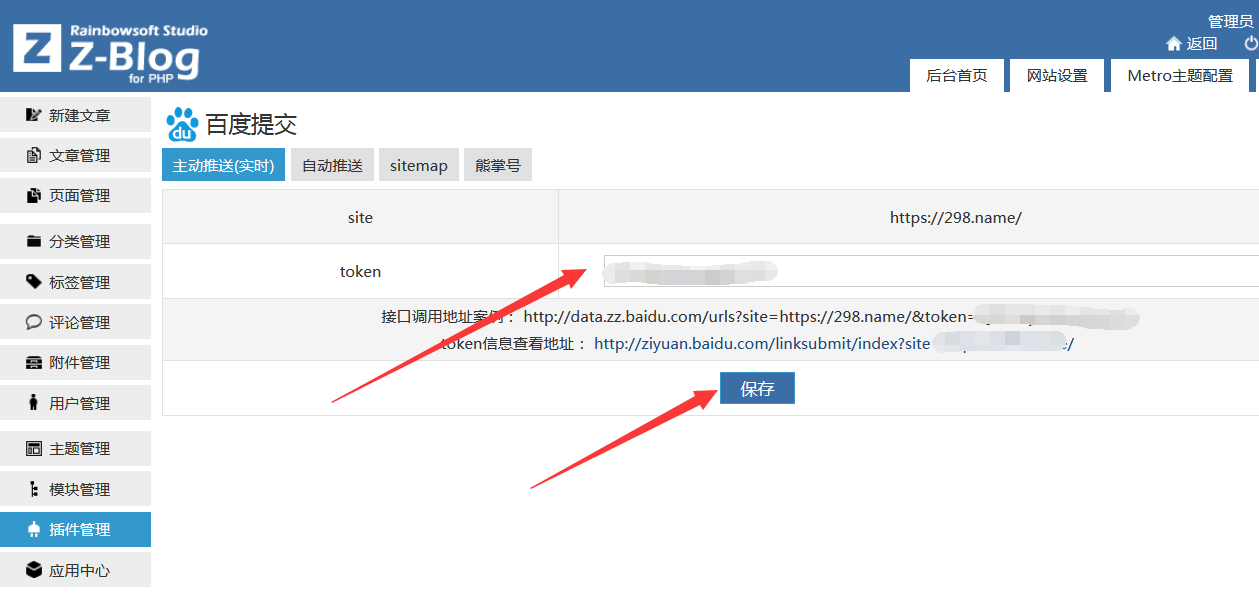Screen dimensions: 1259x599
Task: Click the tag management tag icon
Action: point(34,282)
